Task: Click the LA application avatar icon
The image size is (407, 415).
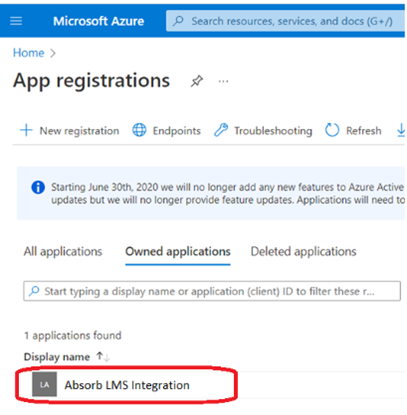Action: (x=44, y=385)
